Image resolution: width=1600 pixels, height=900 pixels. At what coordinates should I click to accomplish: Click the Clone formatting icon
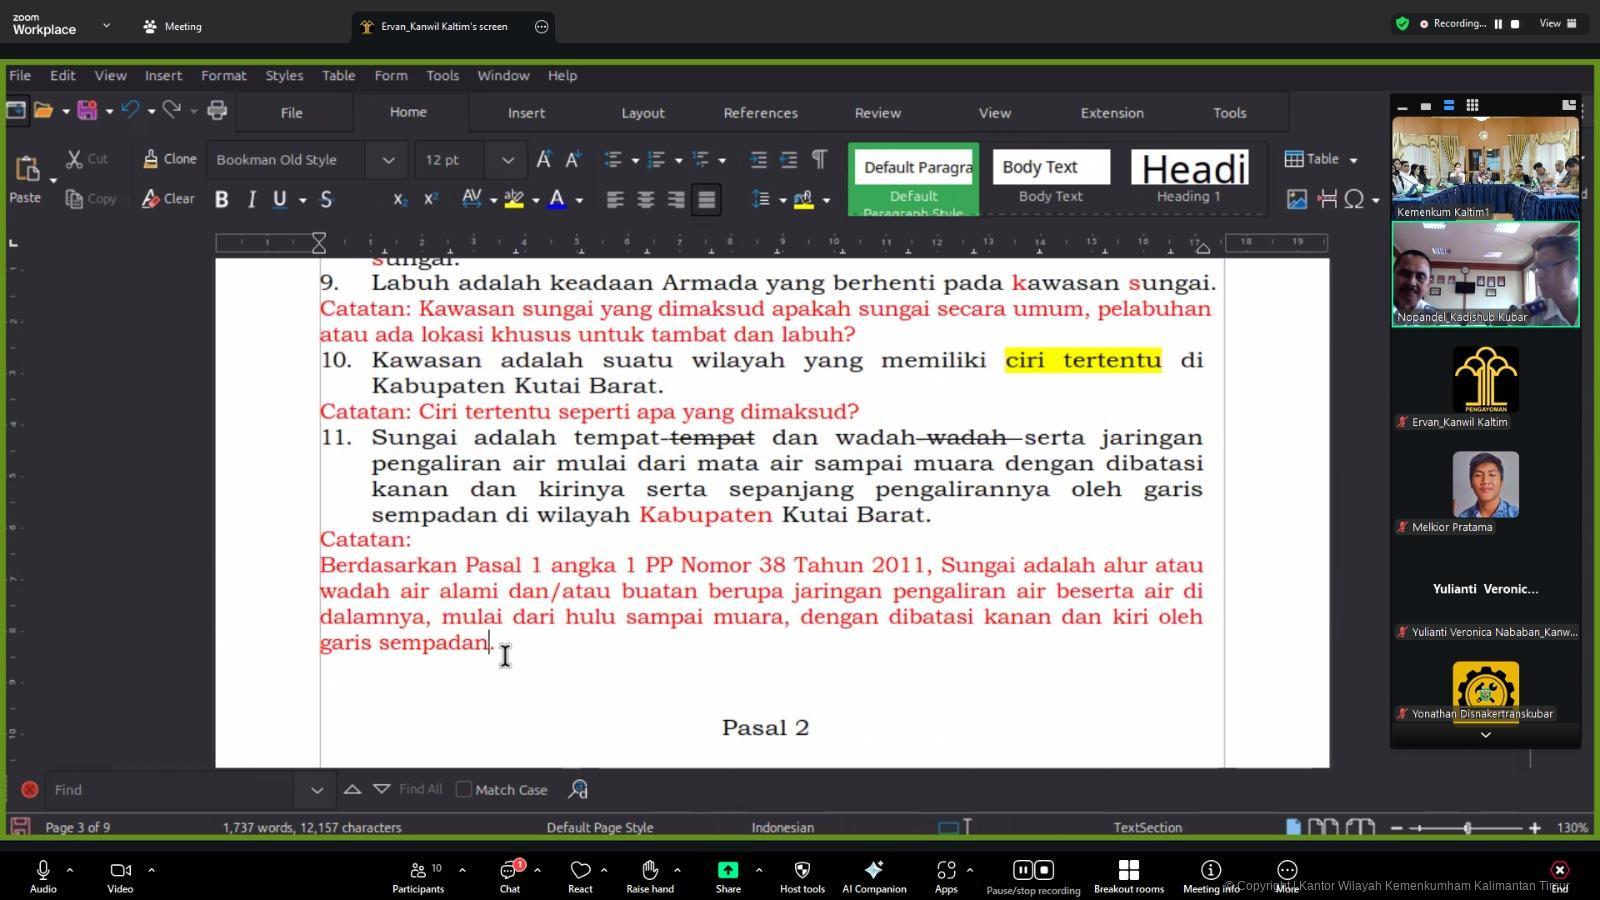click(169, 159)
